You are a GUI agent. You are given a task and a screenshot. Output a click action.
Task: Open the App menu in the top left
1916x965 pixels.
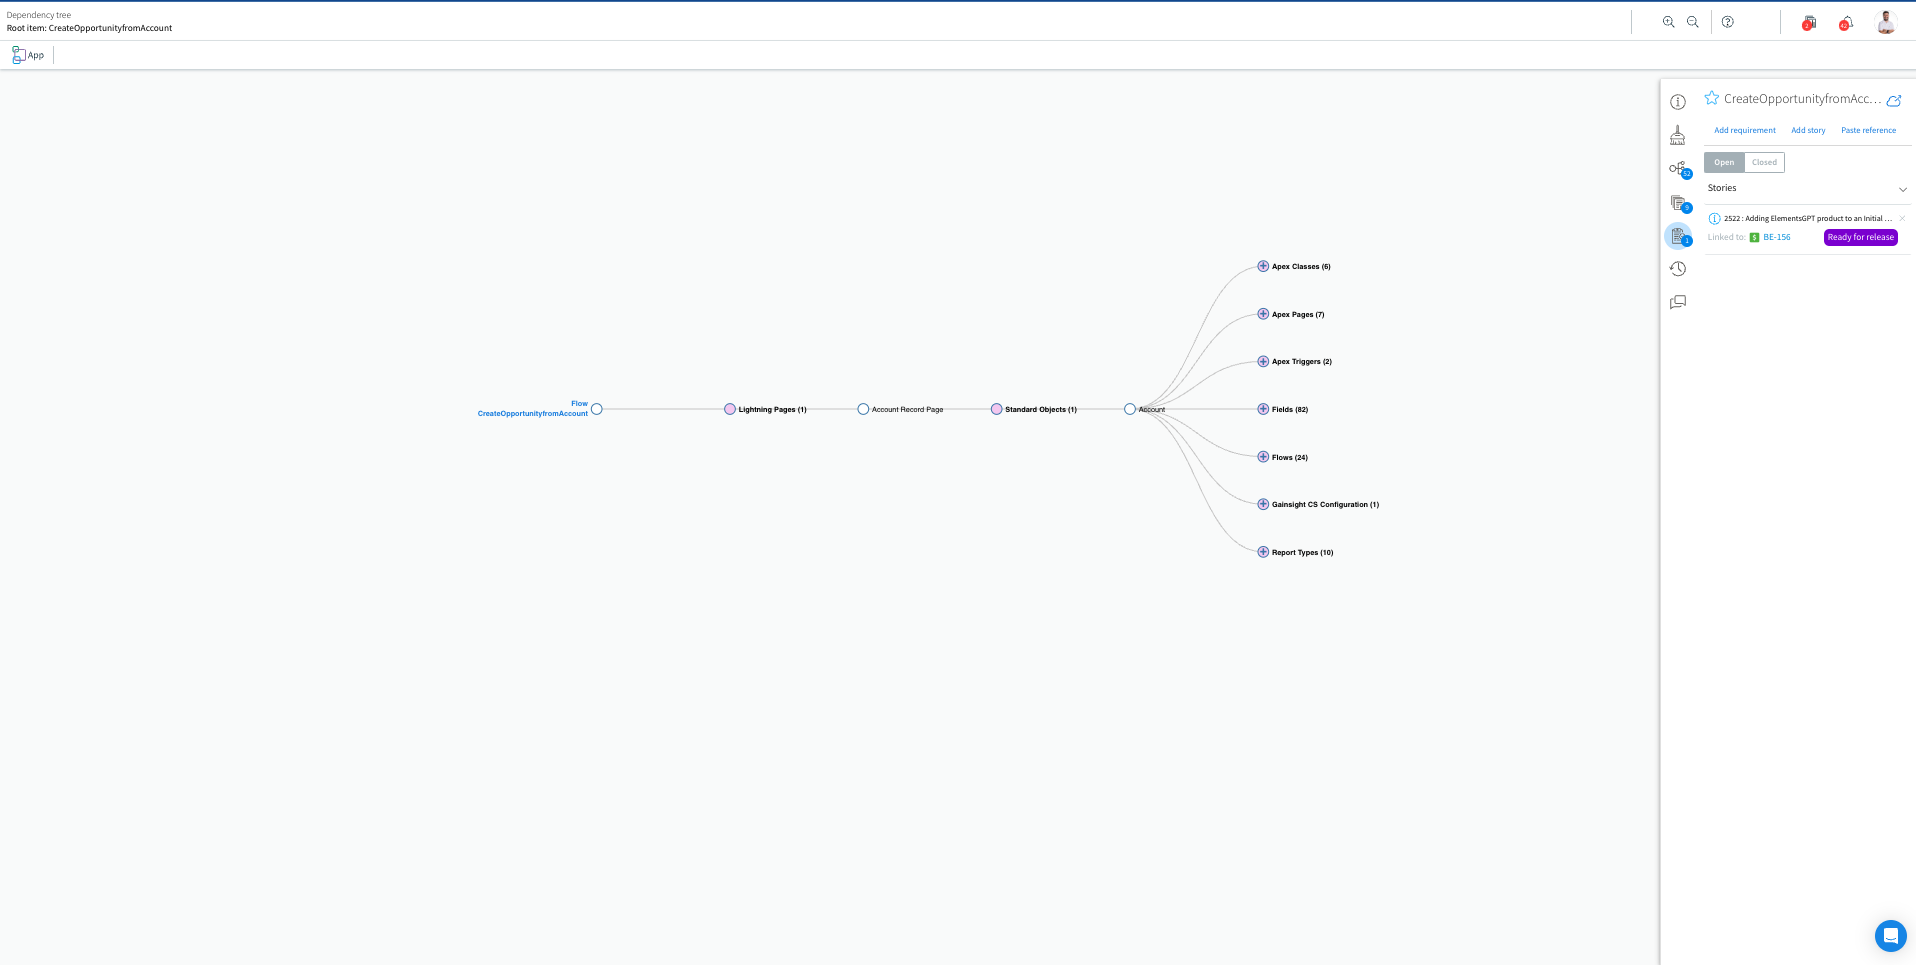point(27,54)
